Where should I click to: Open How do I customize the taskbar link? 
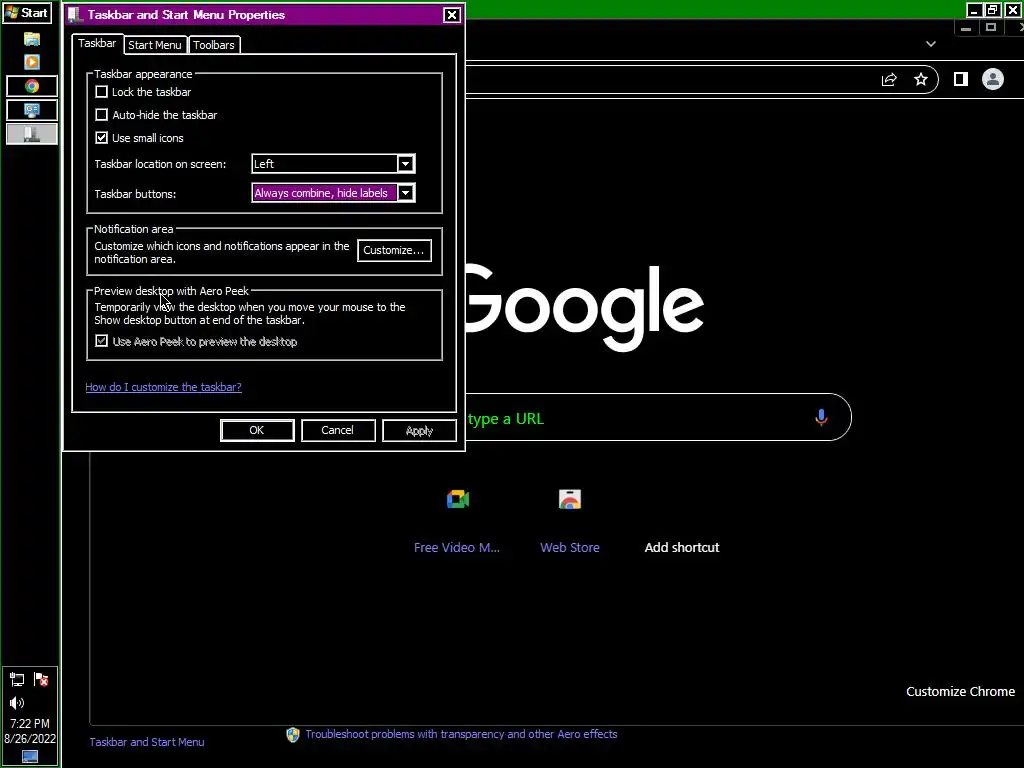[163, 387]
